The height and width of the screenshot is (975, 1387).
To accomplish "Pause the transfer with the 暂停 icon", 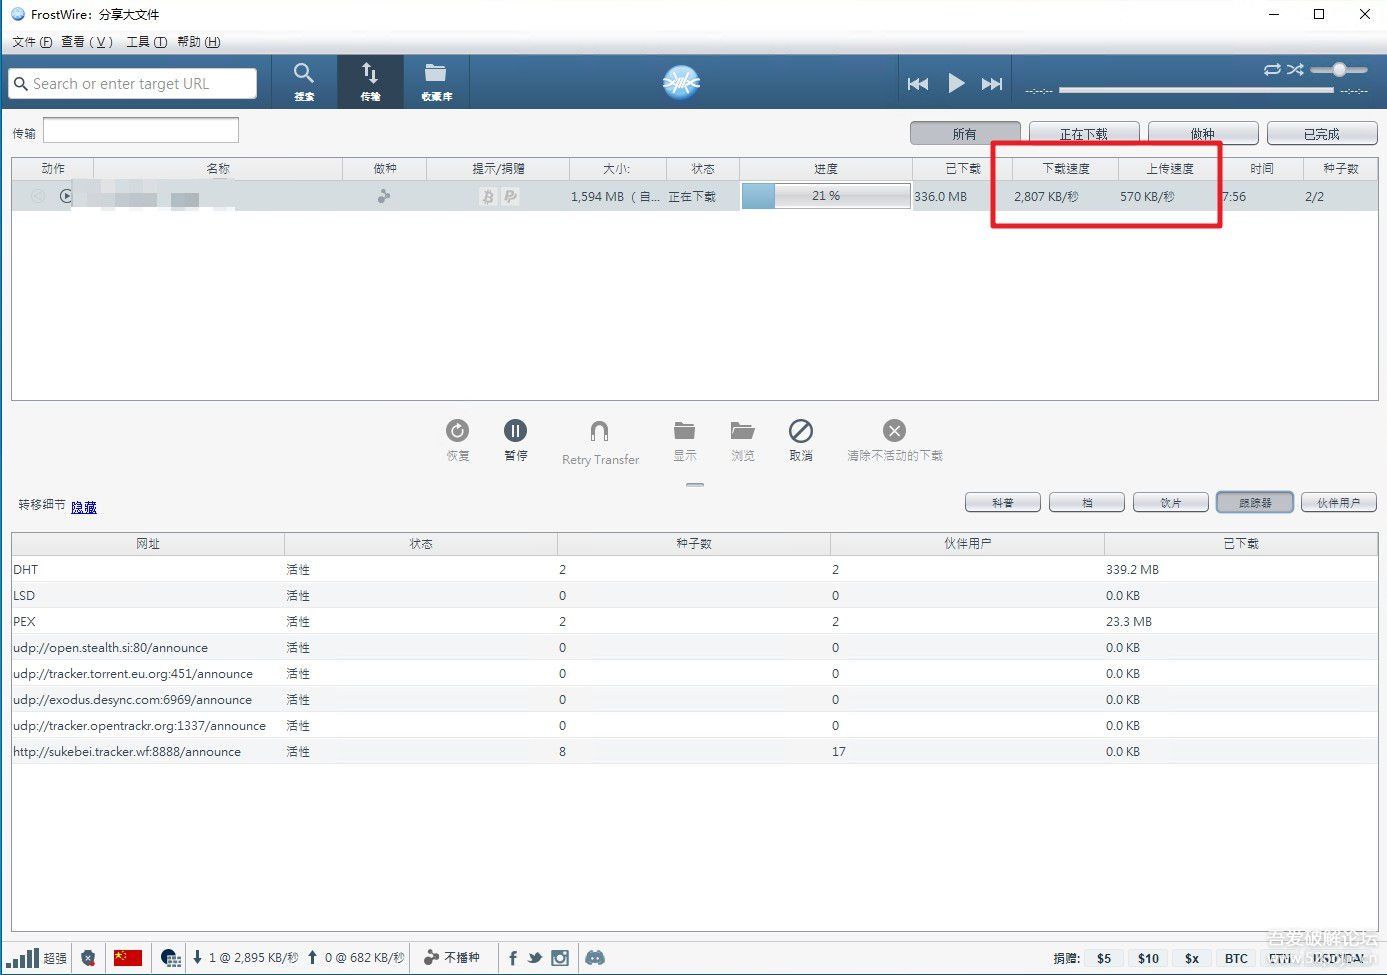I will pos(515,439).
